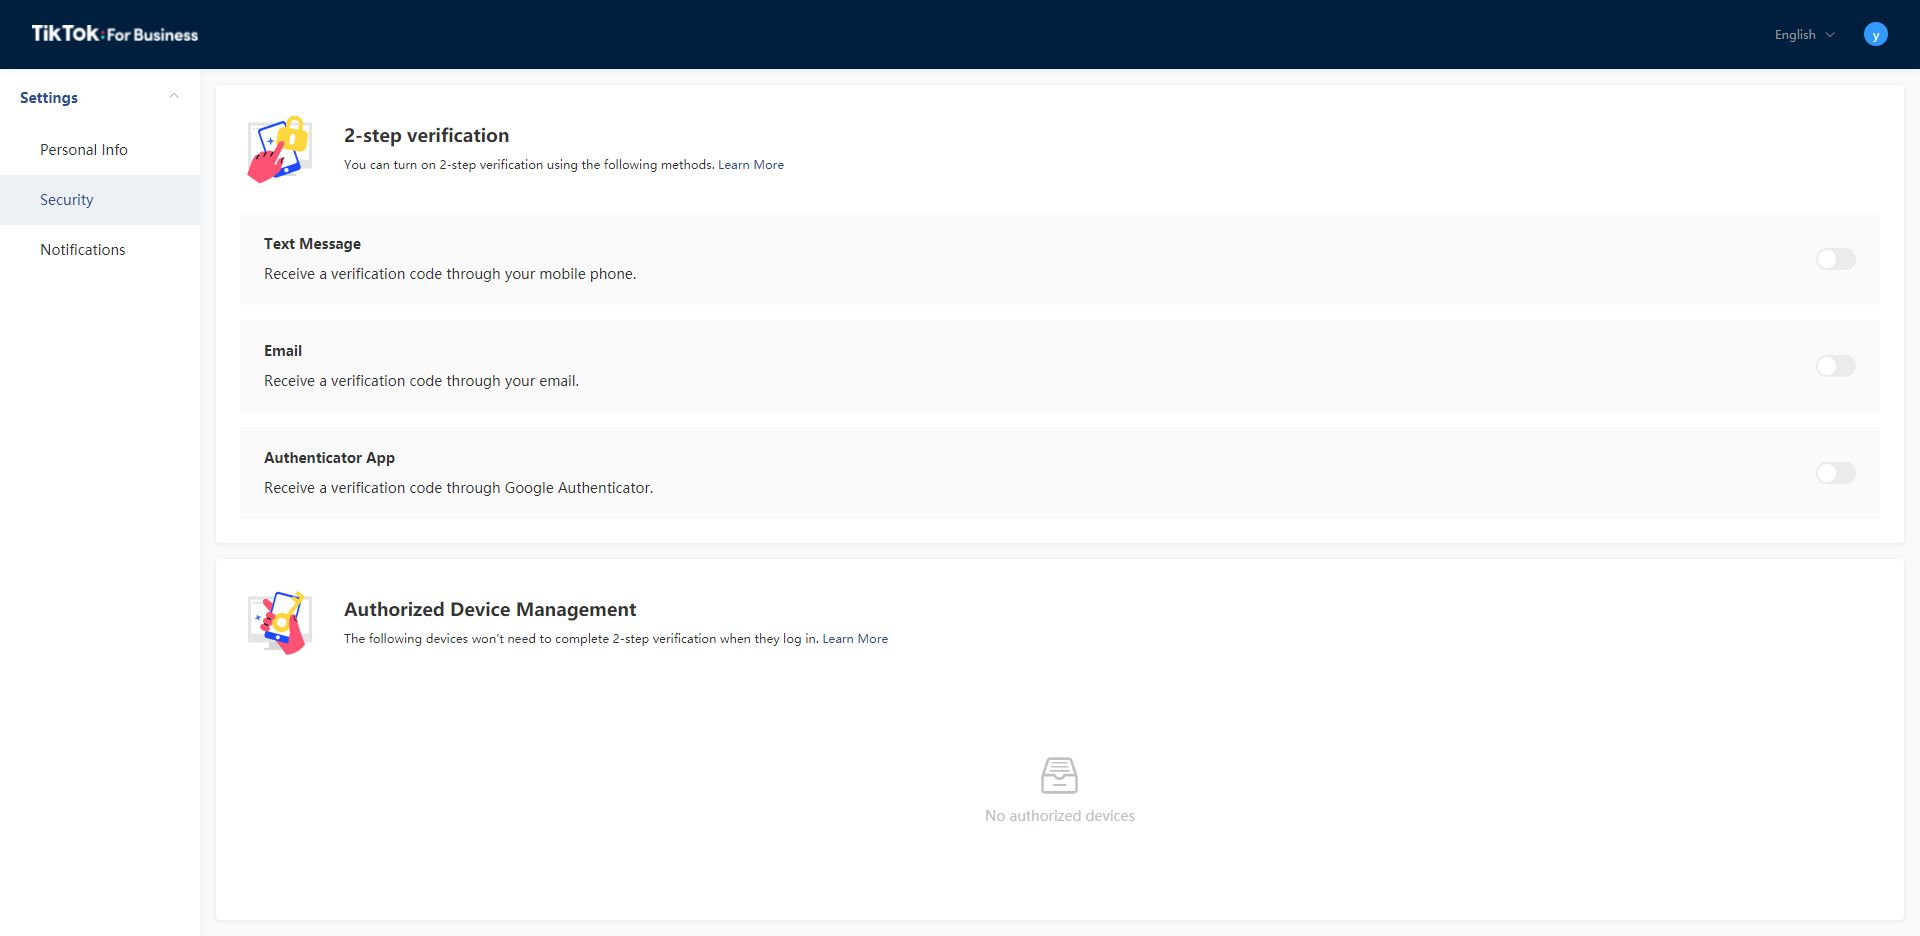The height and width of the screenshot is (936, 1920).
Task: Open Personal Info settings page
Action: [84, 150]
